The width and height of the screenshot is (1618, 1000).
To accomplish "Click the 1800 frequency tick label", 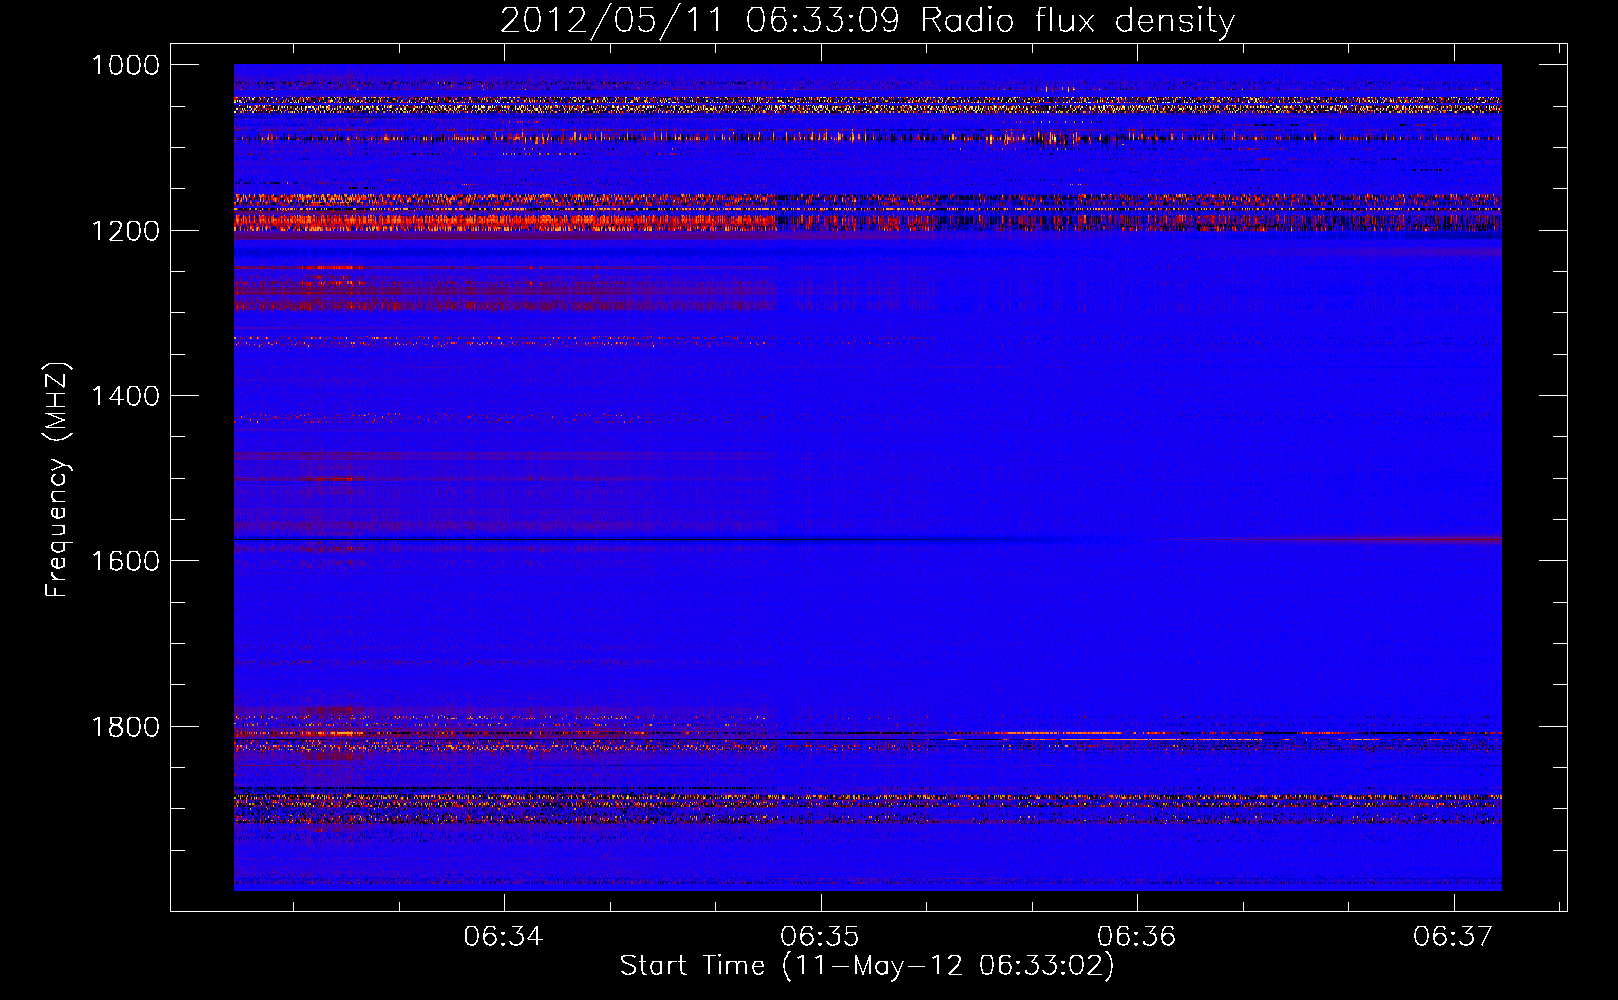I will click(125, 727).
